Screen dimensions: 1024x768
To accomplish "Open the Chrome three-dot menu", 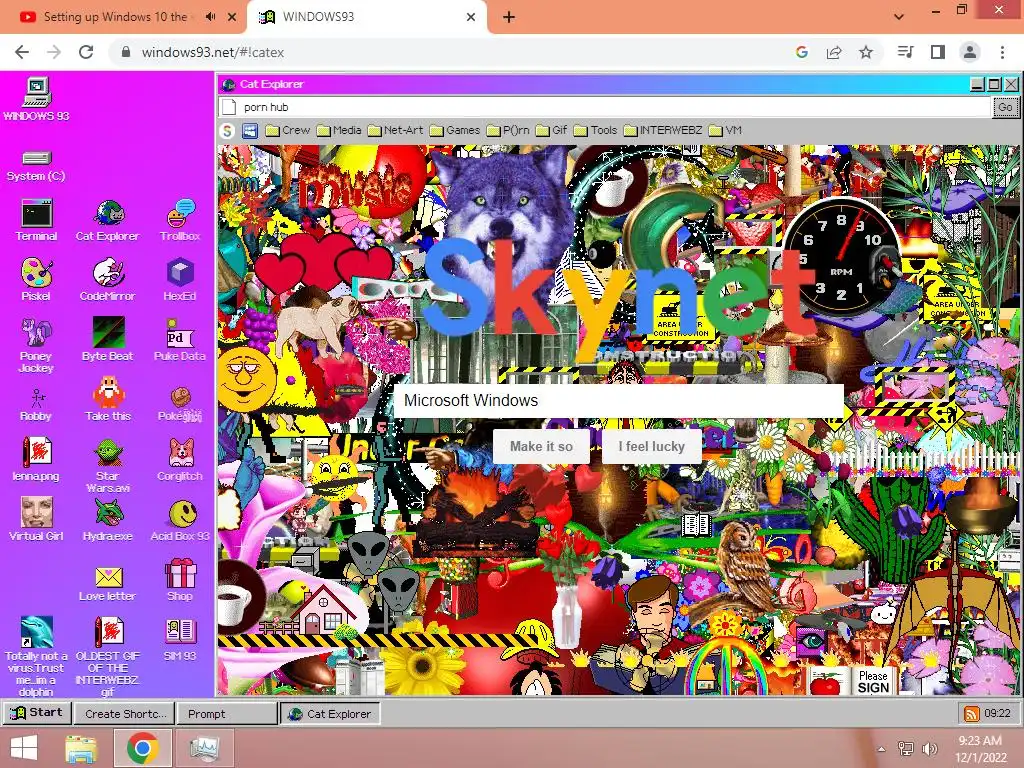I will (1002, 52).
